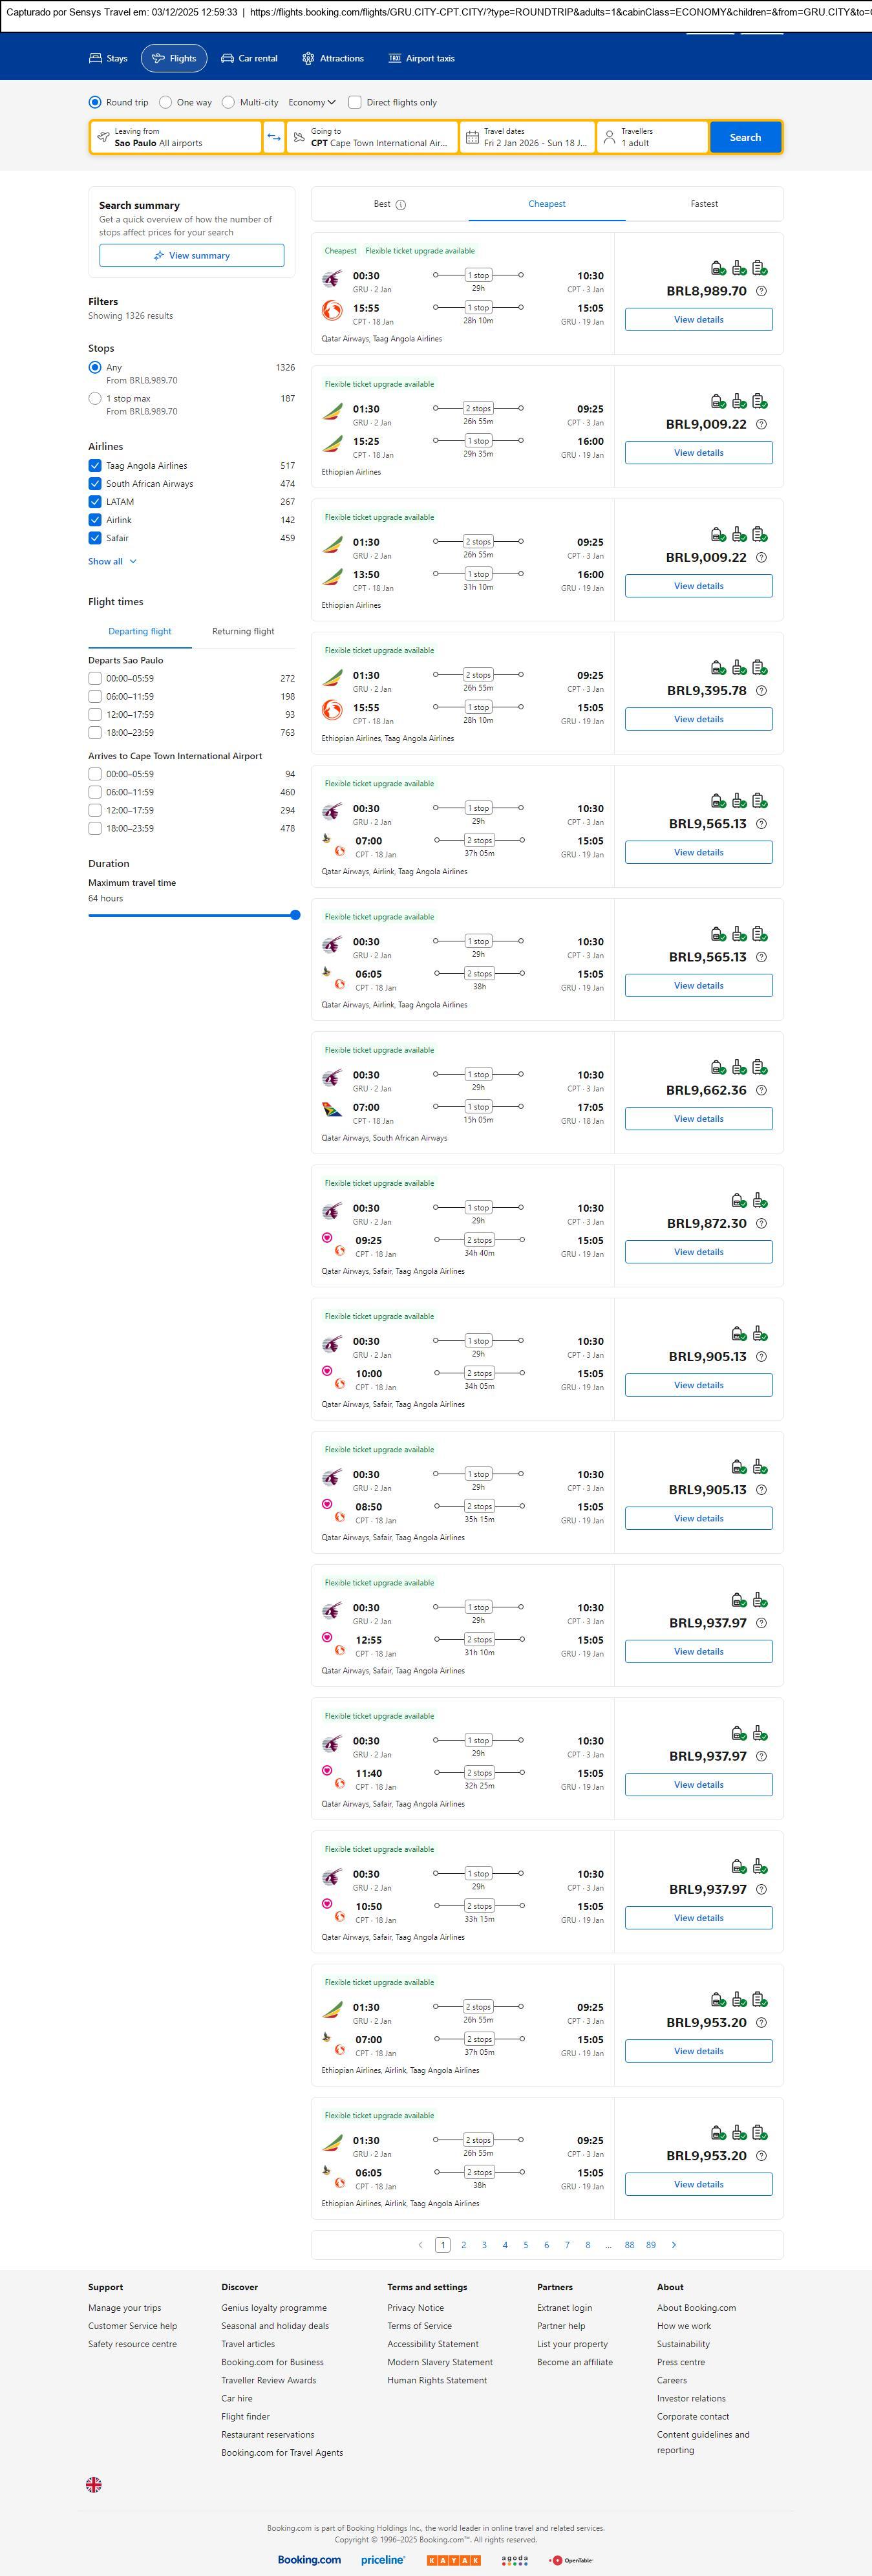Viewport: 872px width, 2576px height.
Task: Click the Maximum travel time slider handle
Action: [295, 915]
